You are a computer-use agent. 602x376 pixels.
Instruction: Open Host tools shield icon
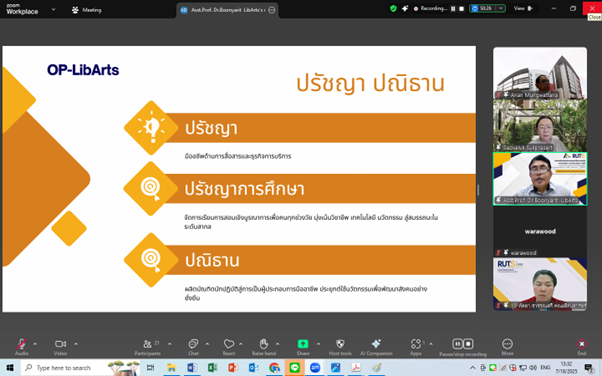click(x=340, y=343)
